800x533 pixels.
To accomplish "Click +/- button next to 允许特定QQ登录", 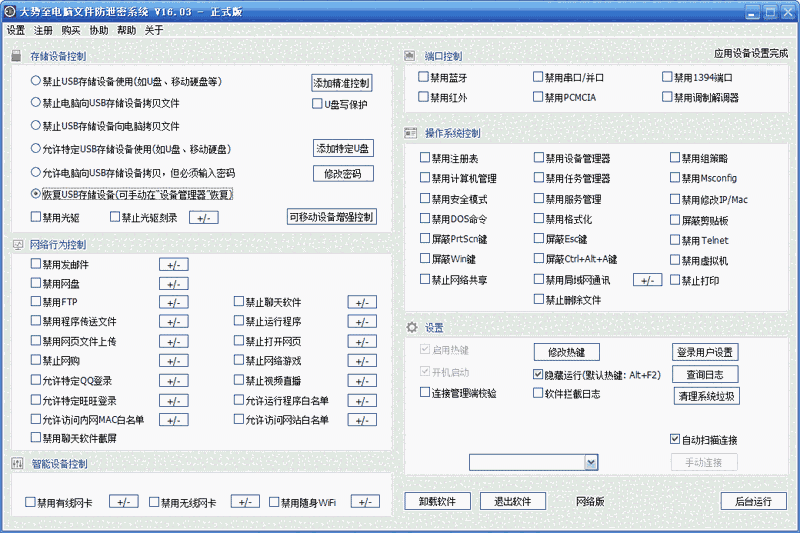I will 173,381.
